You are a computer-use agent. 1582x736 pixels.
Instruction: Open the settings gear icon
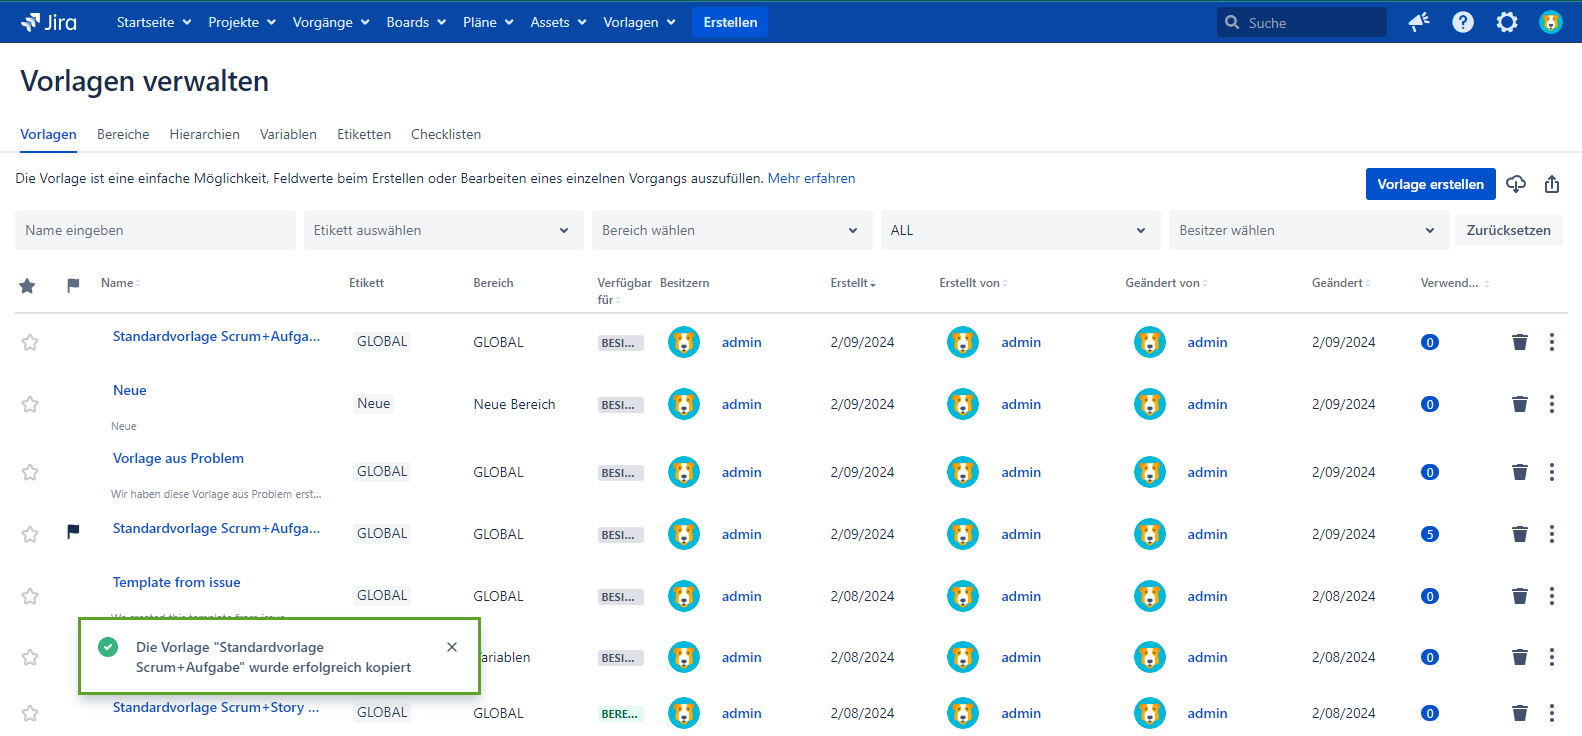1506,22
